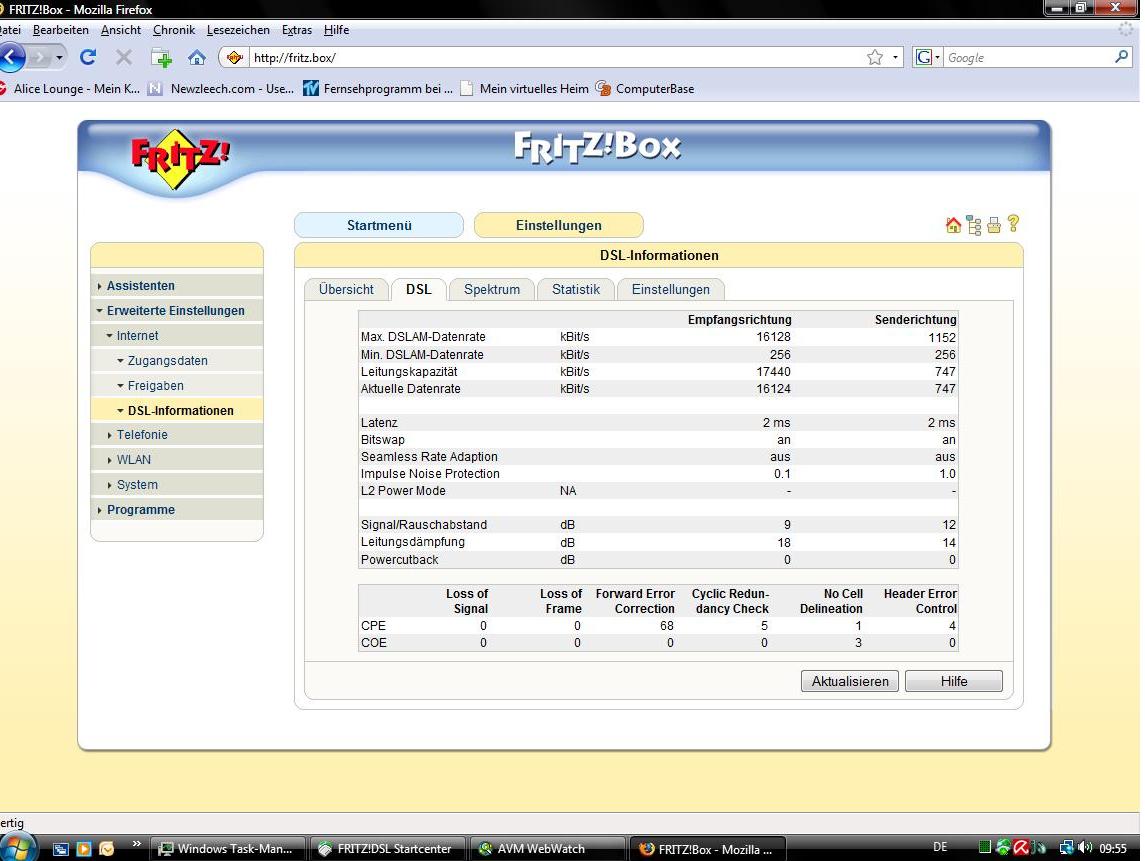The height and width of the screenshot is (861, 1145).
Task: Click the stop loading X icon
Action: [124, 57]
